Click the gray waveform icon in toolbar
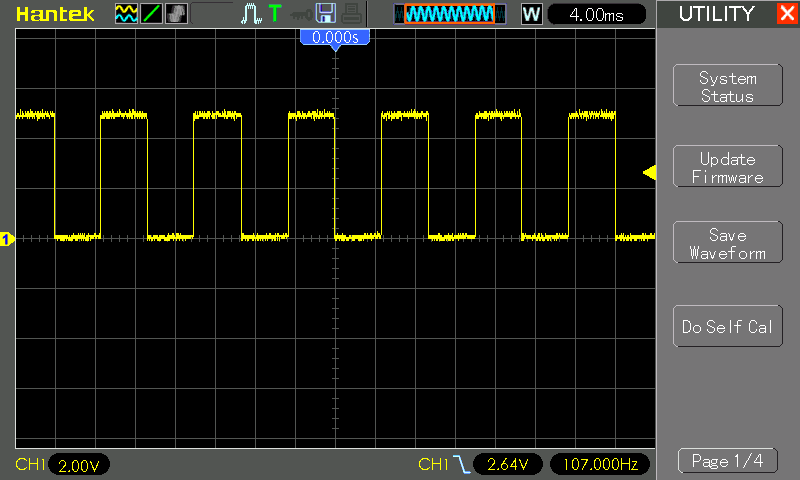This screenshot has width=800, height=480. pyautogui.click(x=176, y=14)
